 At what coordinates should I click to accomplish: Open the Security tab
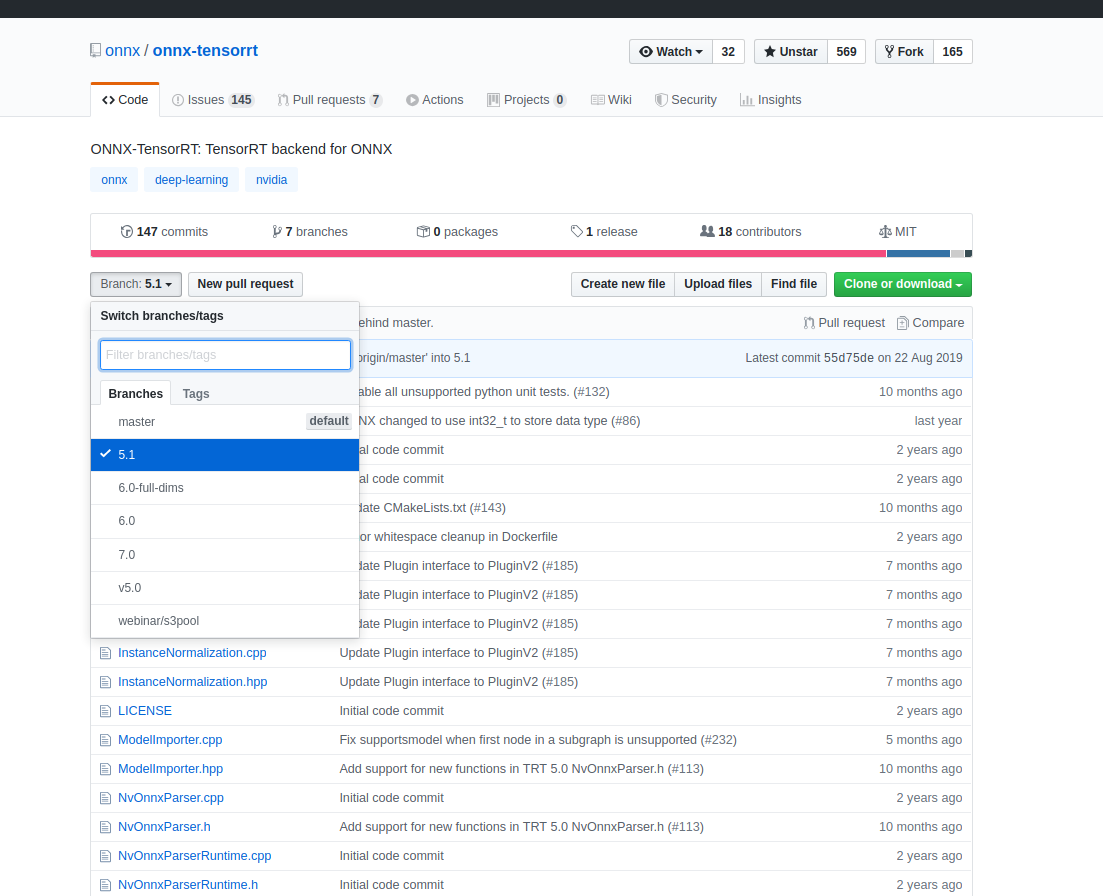(x=685, y=99)
